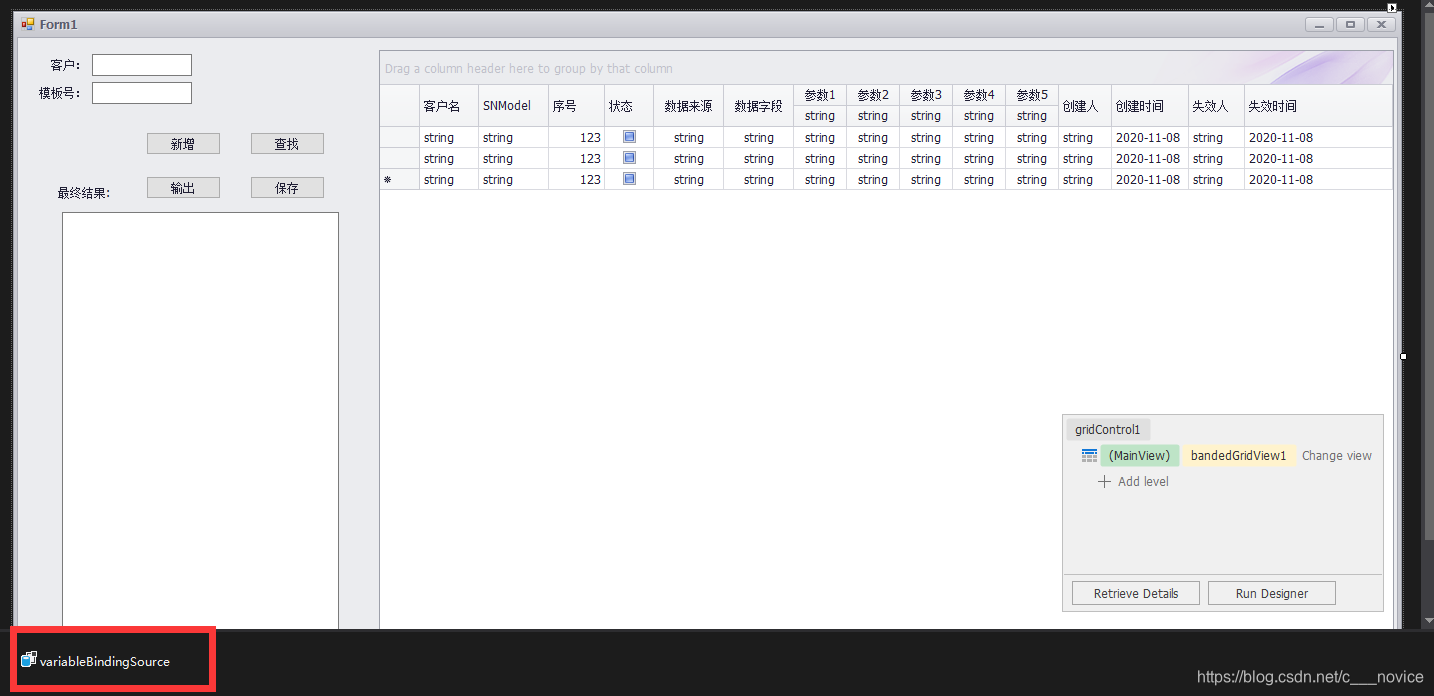
Task: Click the 失效人 column header
Action: click(1217, 106)
